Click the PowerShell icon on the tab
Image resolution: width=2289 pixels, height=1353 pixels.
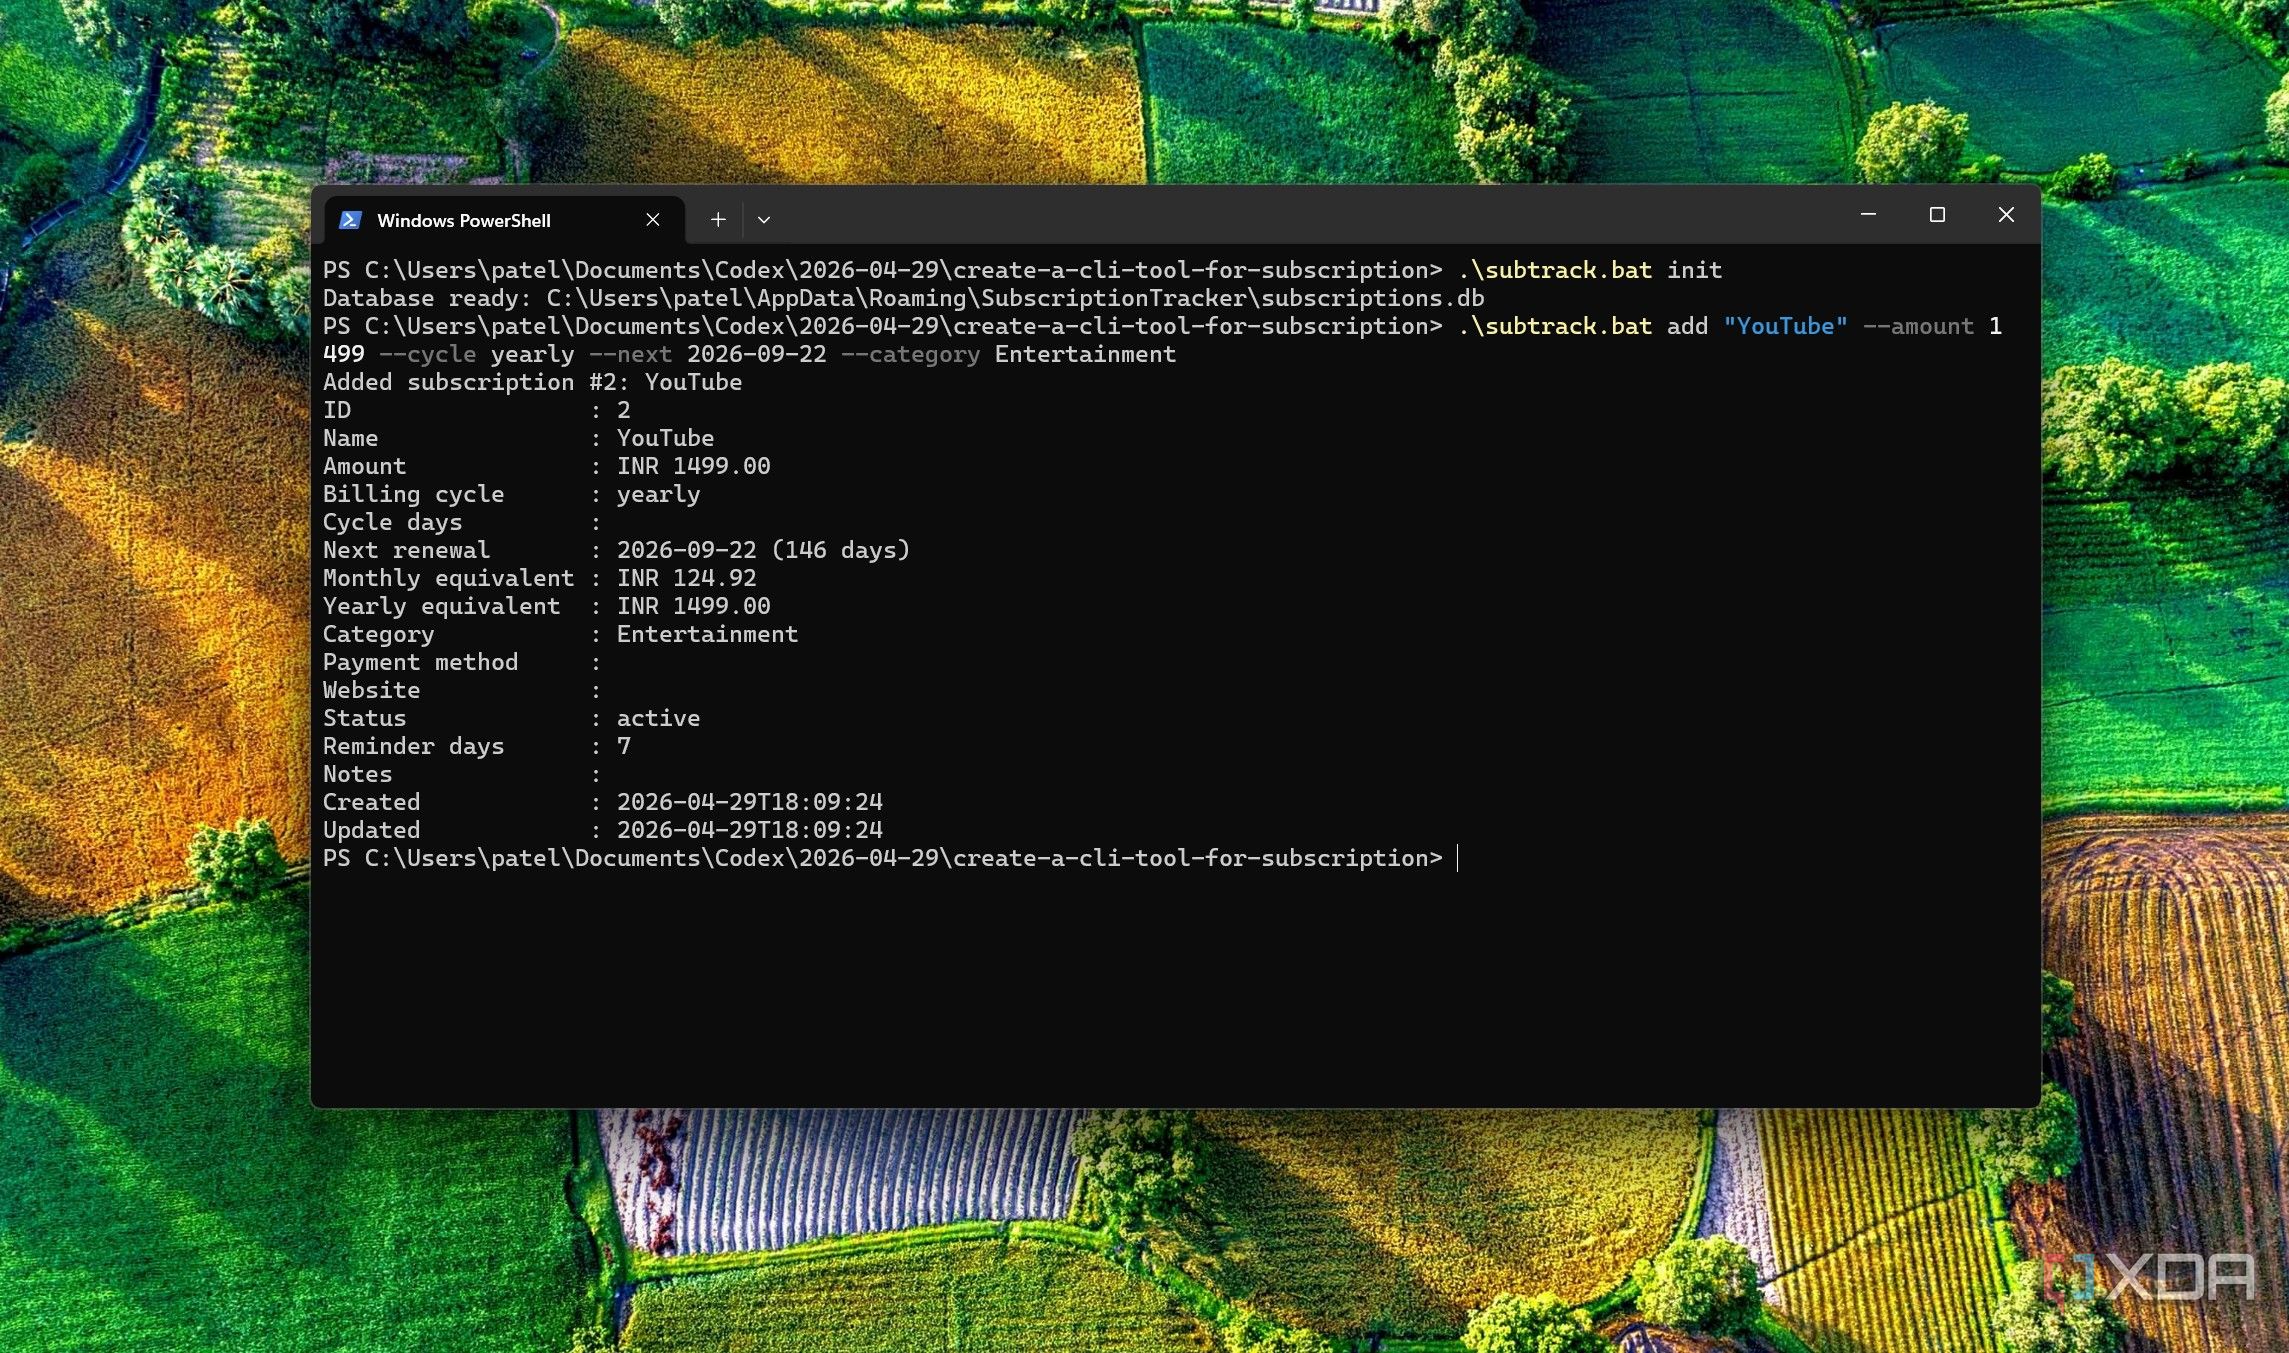pyautogui.click(x=350, y=220)
